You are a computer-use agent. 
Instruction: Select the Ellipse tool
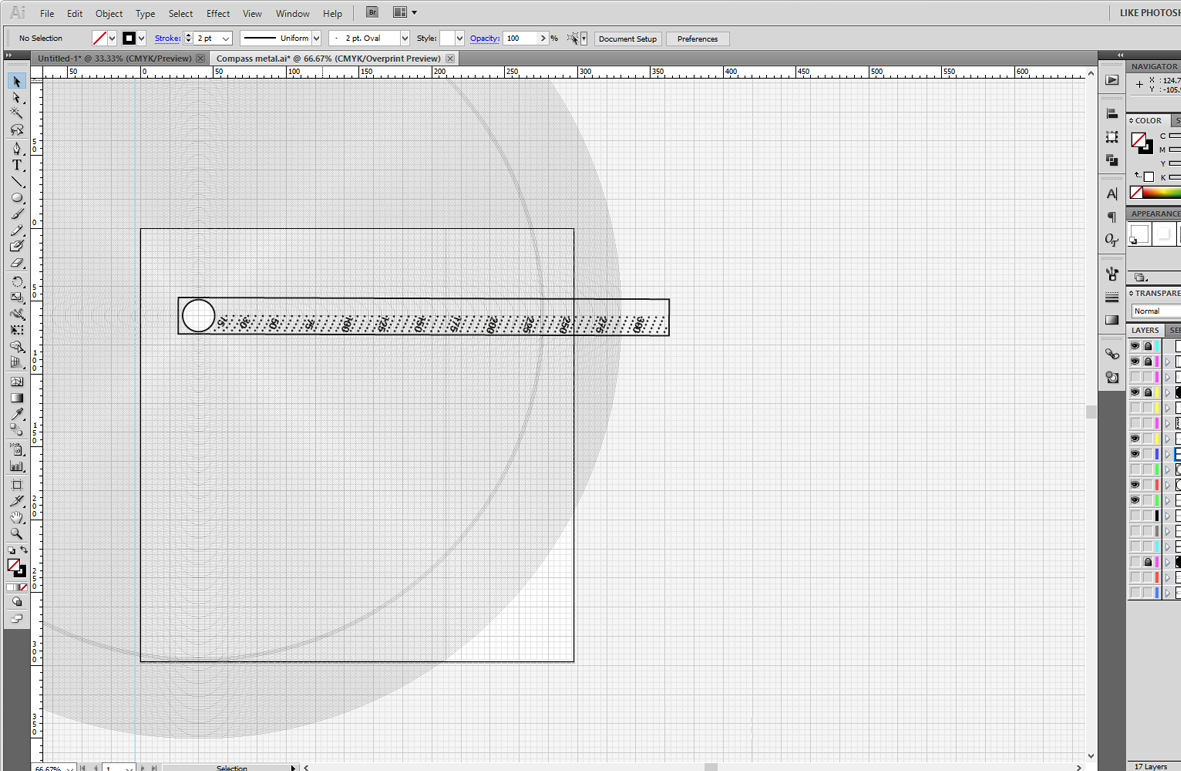[17, 198]
